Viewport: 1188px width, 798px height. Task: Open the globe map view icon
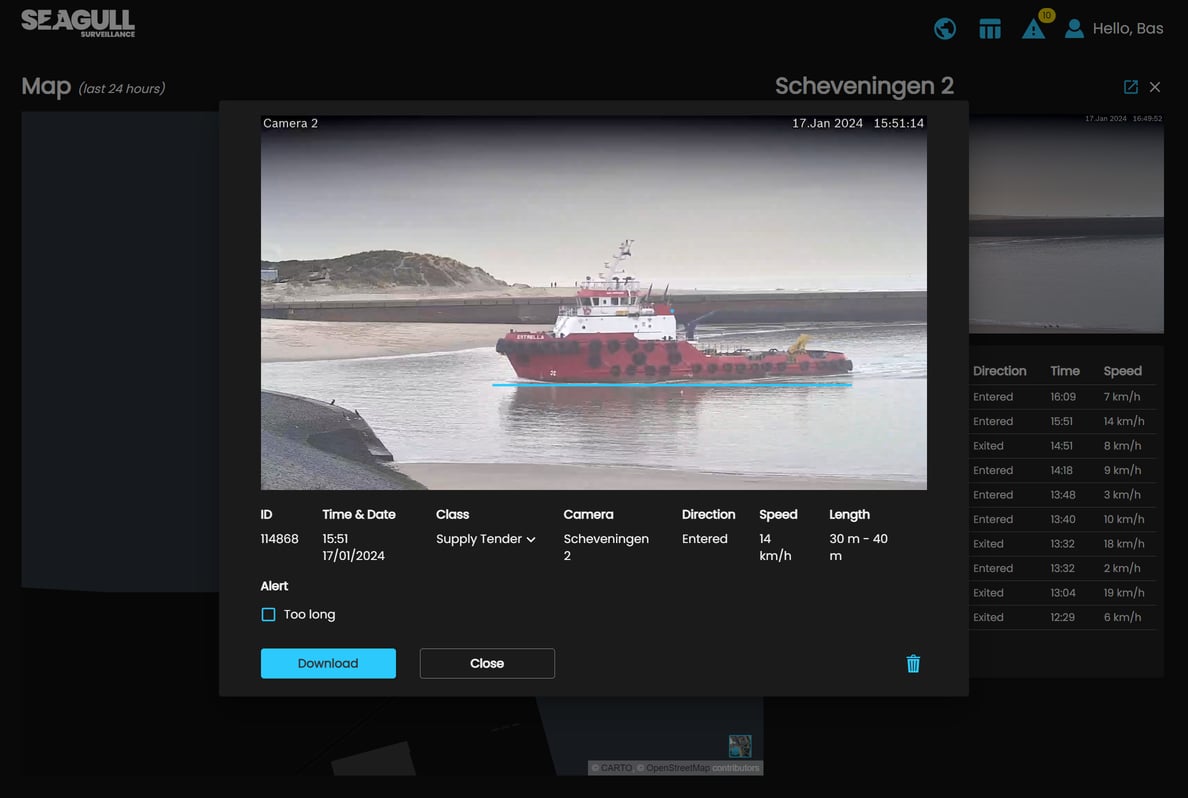point(945,29)
